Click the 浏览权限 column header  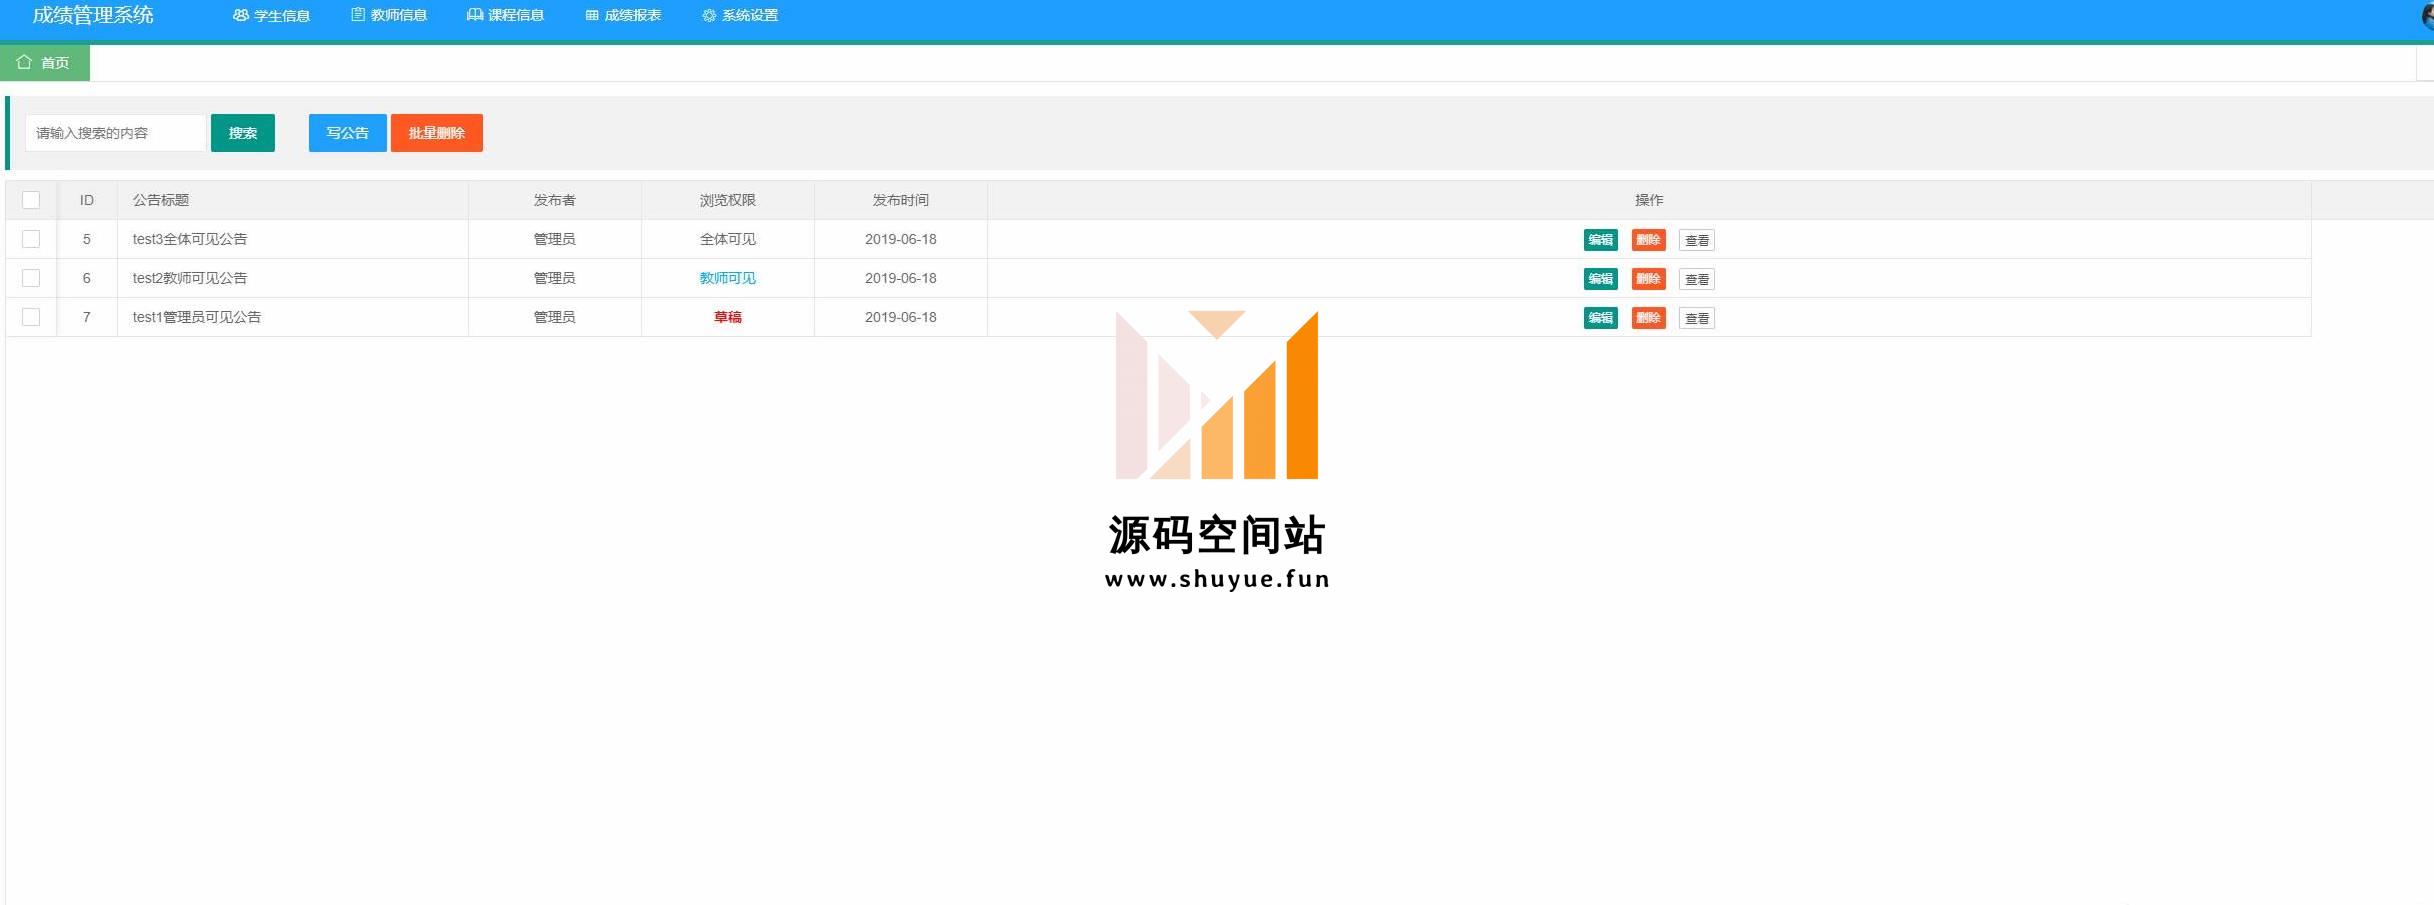click(x=728, y=200)
